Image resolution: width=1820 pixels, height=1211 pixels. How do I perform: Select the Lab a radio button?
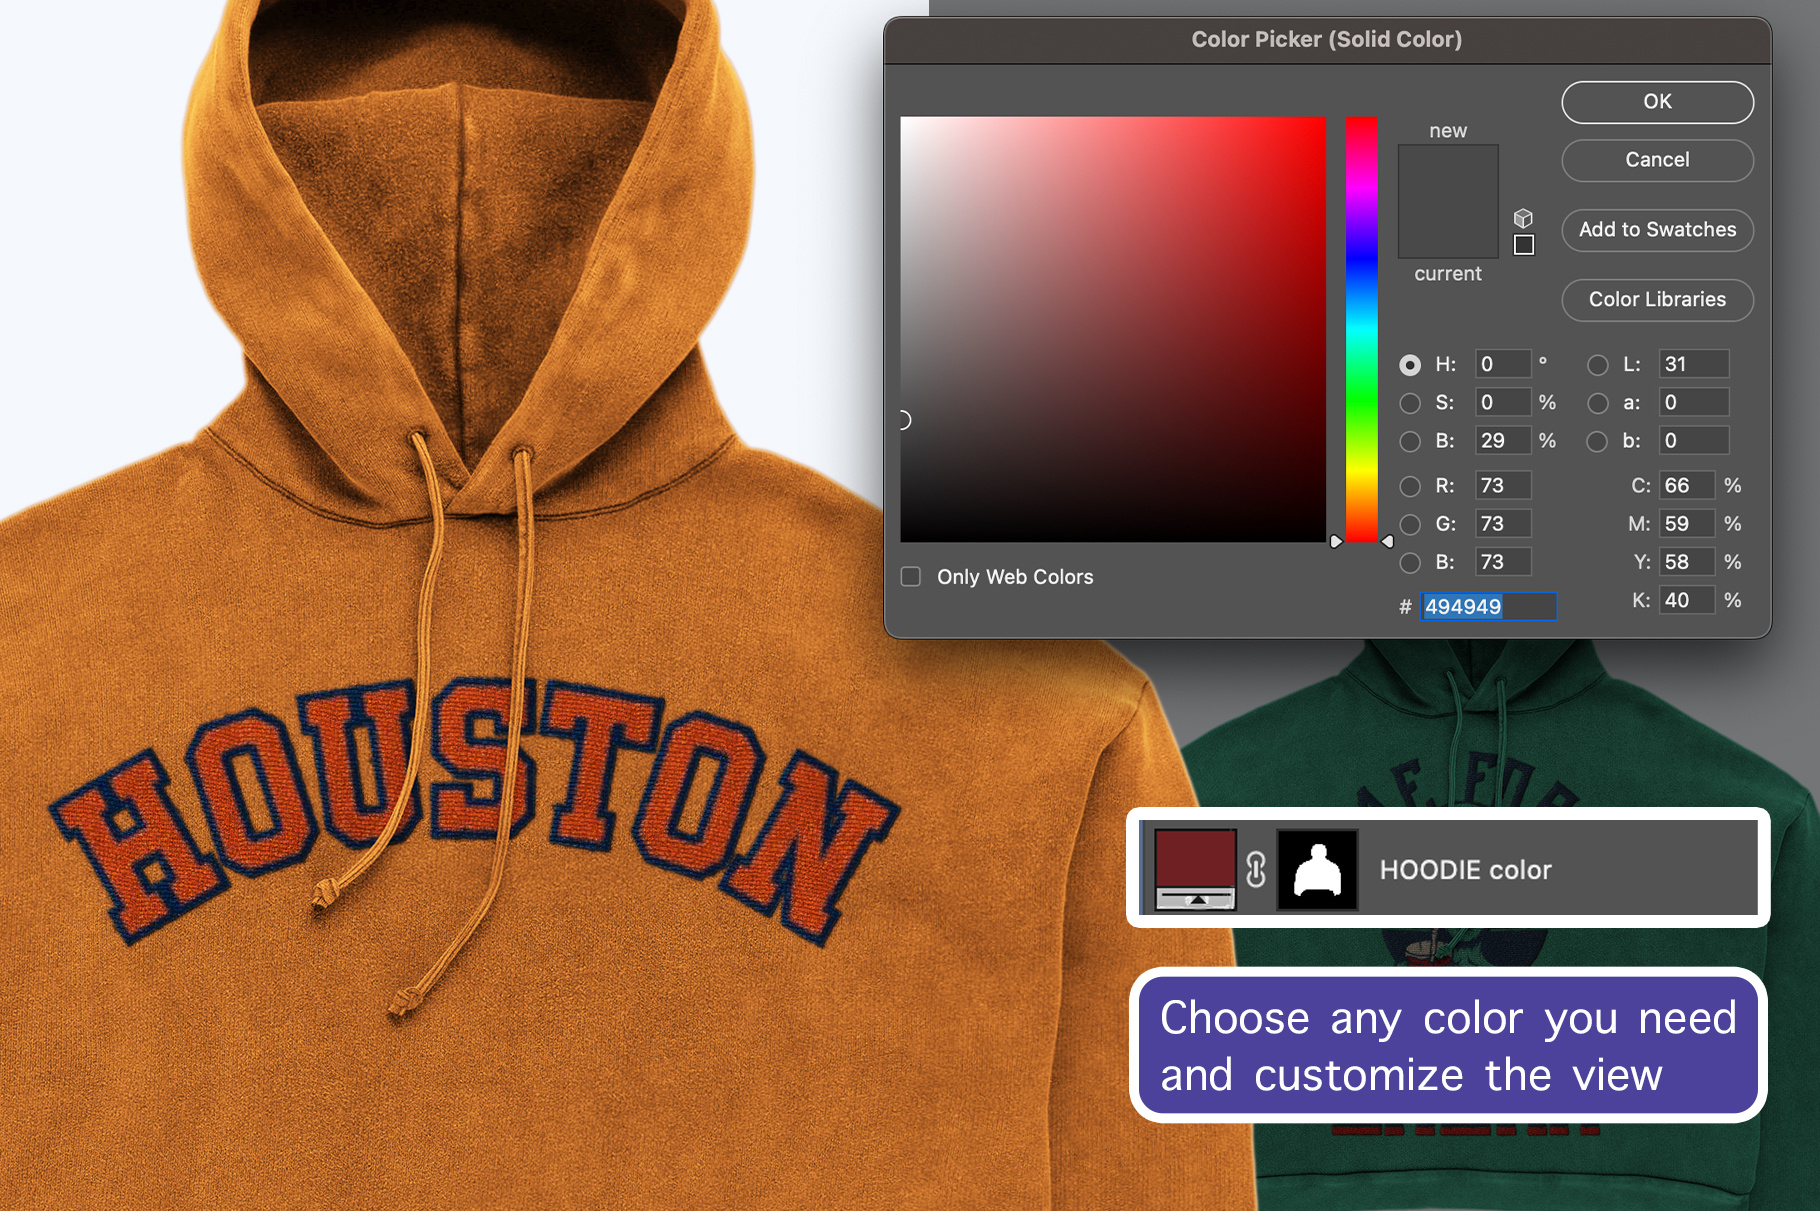point(1598,403)
